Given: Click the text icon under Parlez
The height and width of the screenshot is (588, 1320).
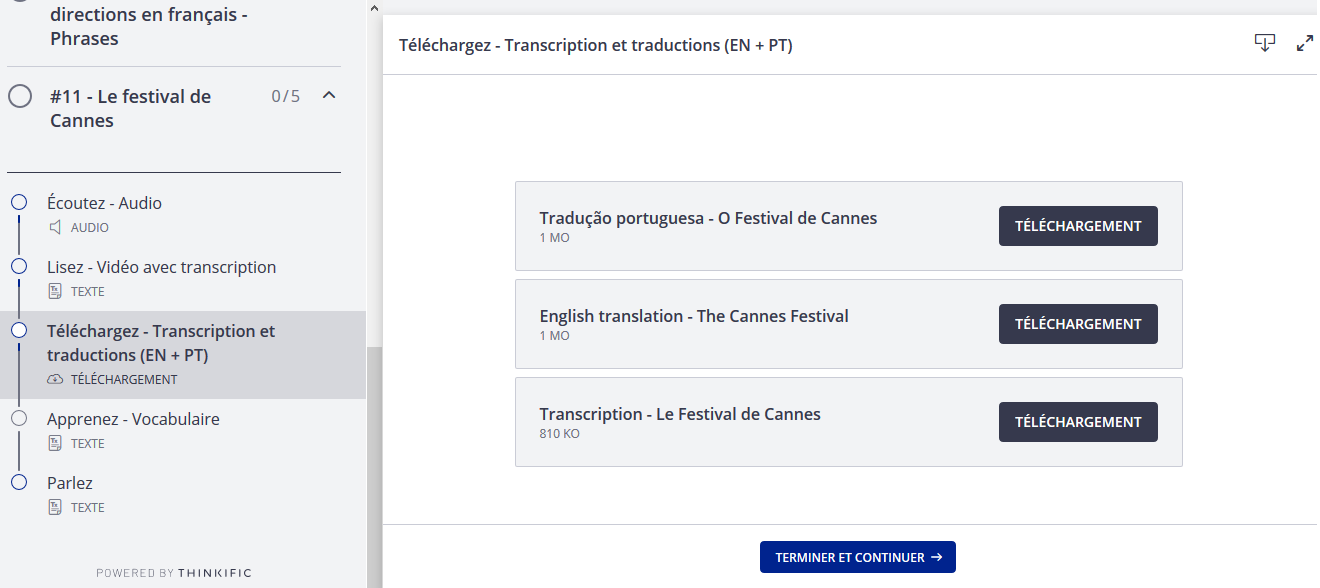Looking at the screenshot, I should tap(56, 508).
